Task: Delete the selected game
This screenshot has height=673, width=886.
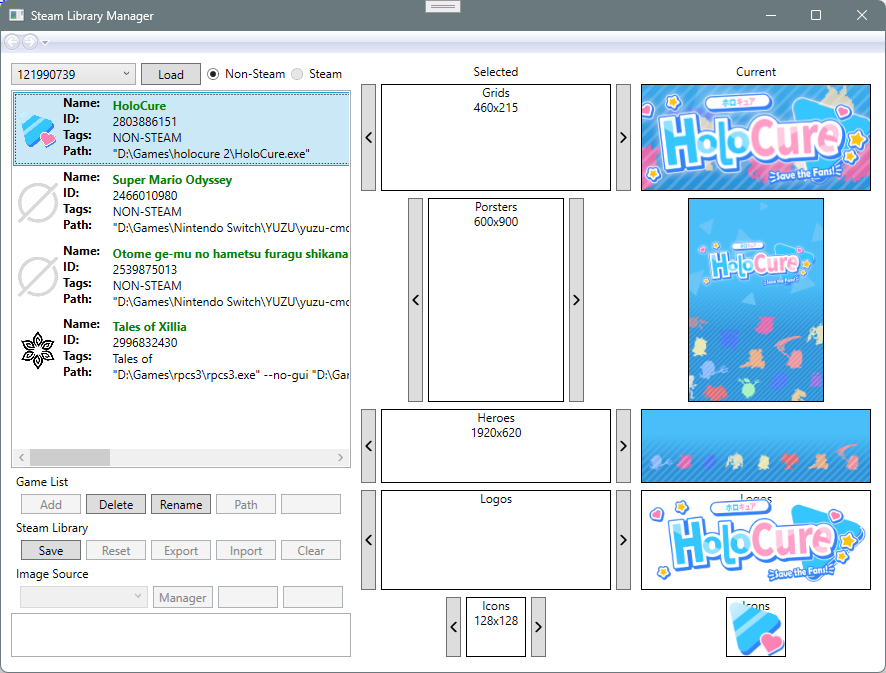Action: click(116, 504)
